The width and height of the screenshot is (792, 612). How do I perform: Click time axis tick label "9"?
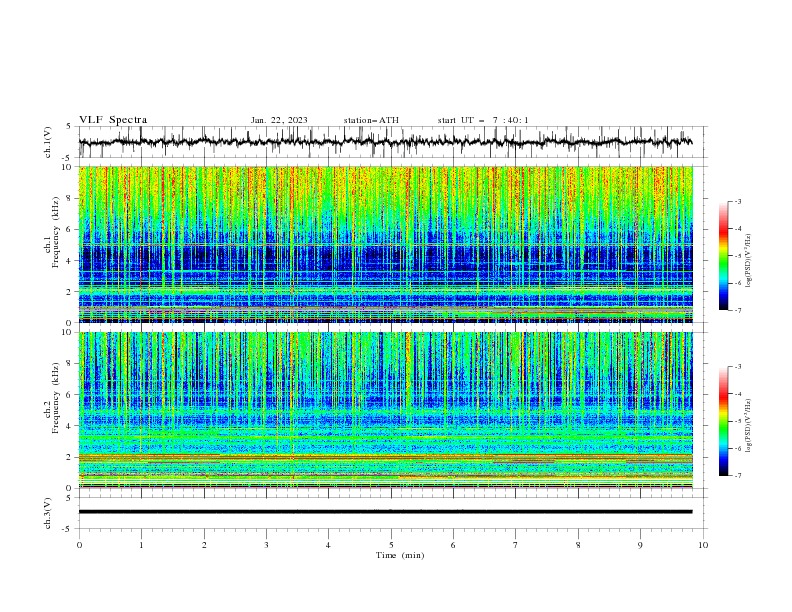pos(640,545)
